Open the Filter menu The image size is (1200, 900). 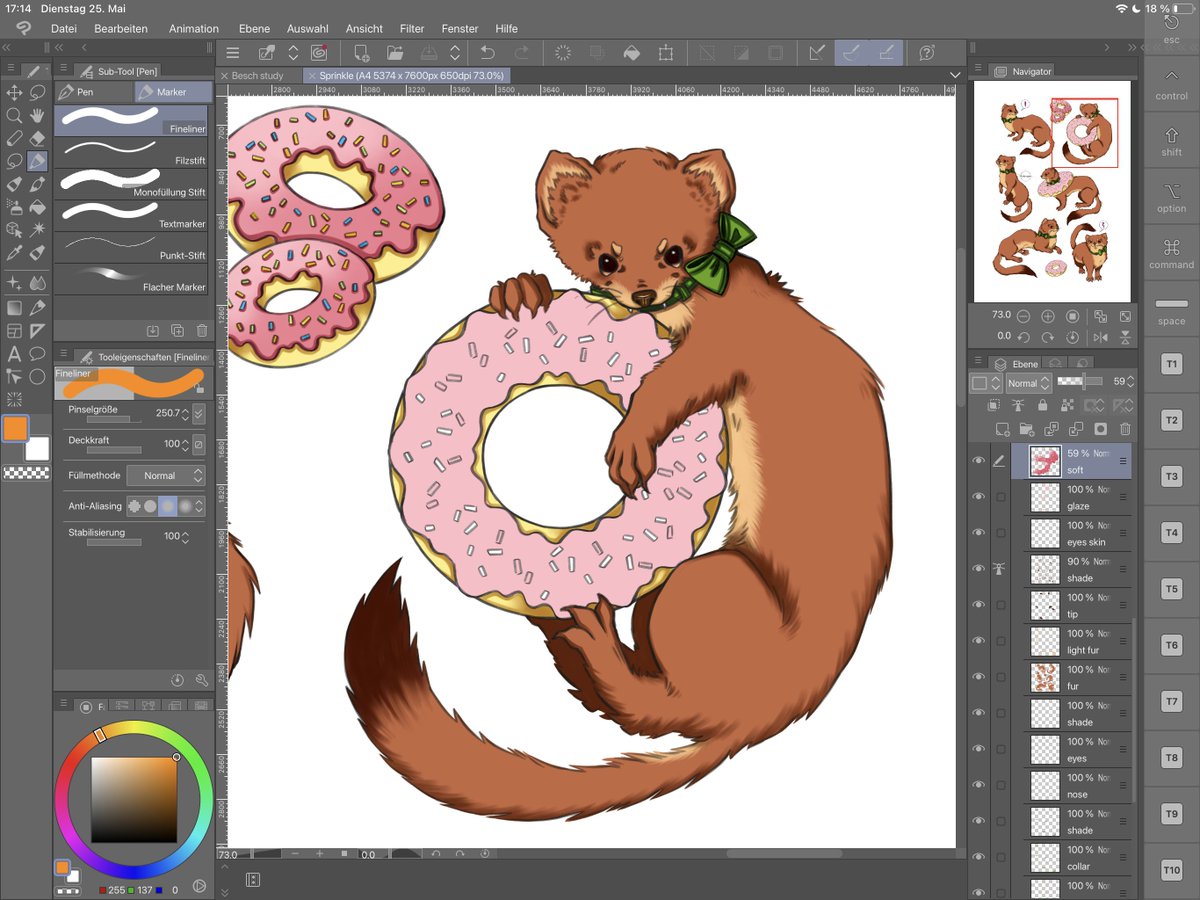[412, 29]
